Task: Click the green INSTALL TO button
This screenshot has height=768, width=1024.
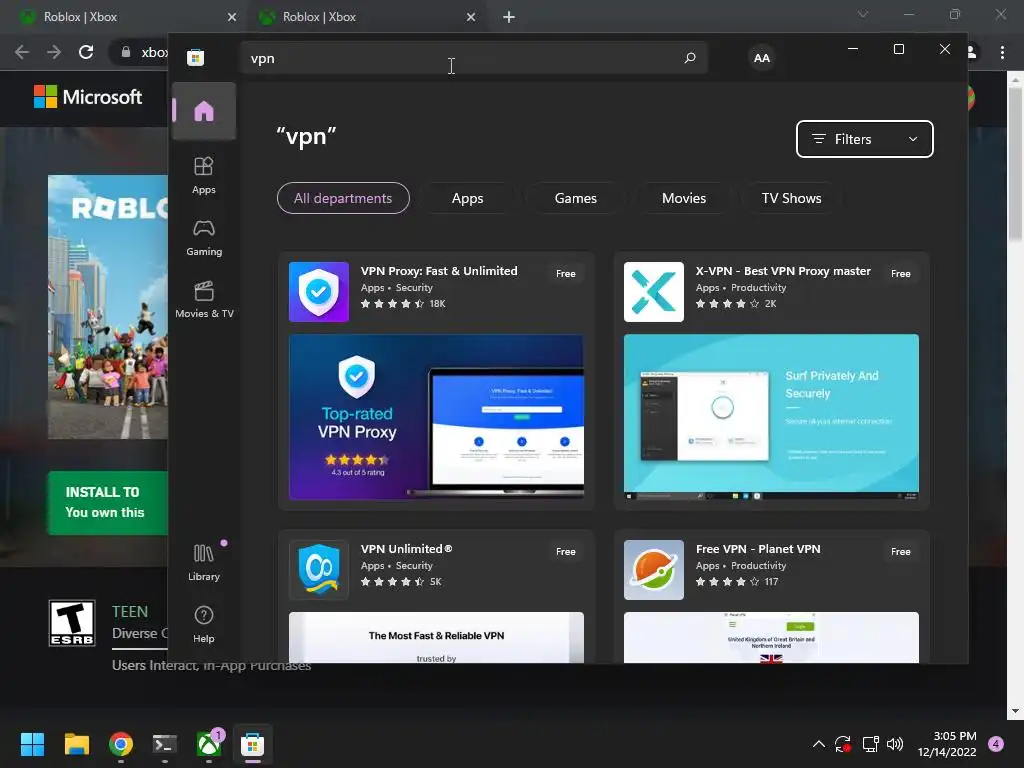Action: pos(108,502)
